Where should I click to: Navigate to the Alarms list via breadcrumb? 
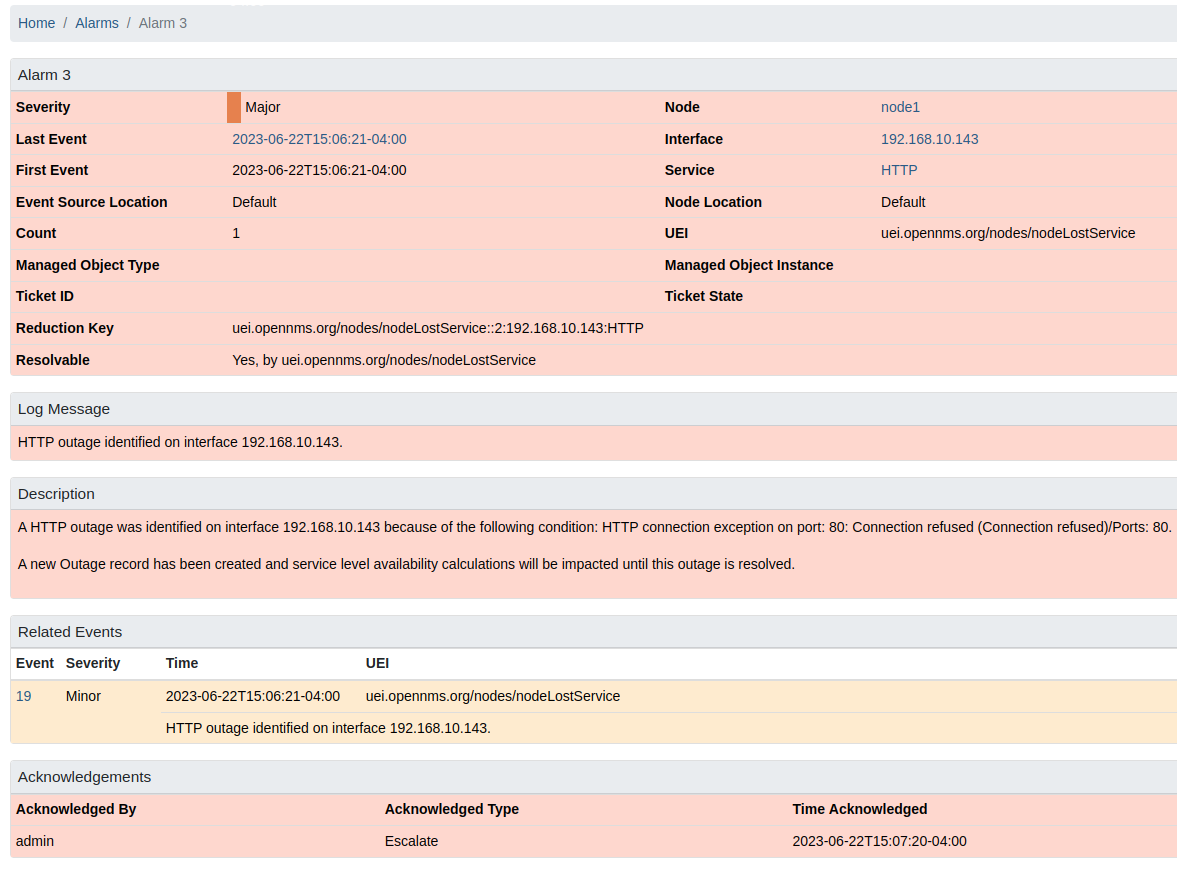(x=96, y=22)
